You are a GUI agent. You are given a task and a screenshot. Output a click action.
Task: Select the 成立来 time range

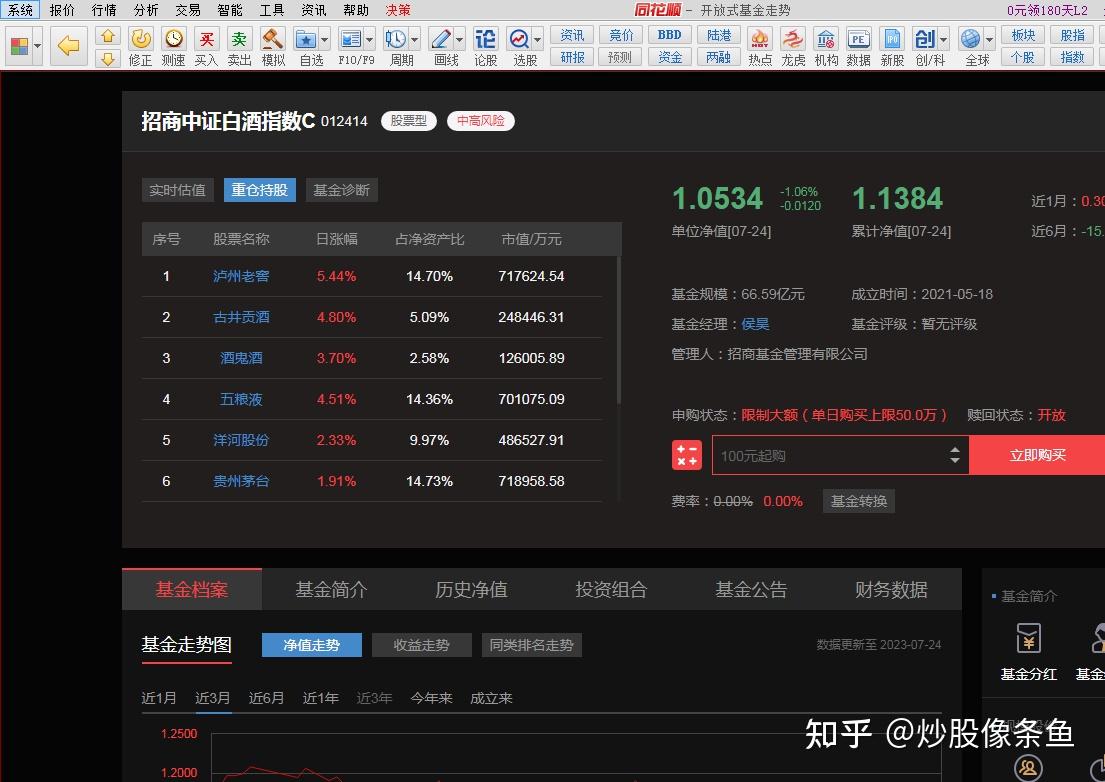[x=491, y=698]
